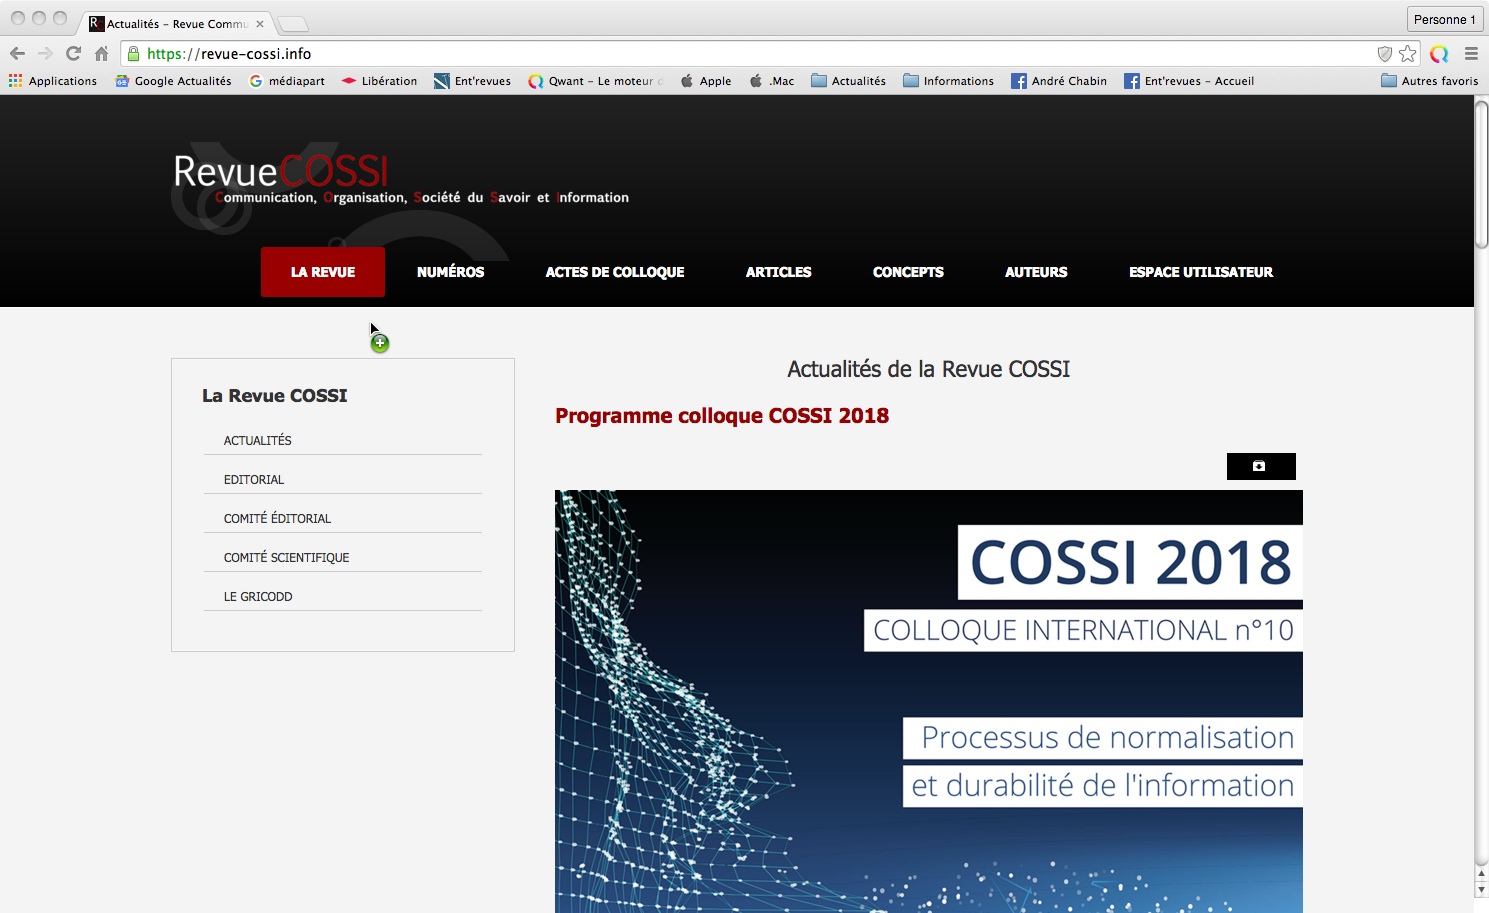Click the black camera icon button

(x=1260, y=466)
